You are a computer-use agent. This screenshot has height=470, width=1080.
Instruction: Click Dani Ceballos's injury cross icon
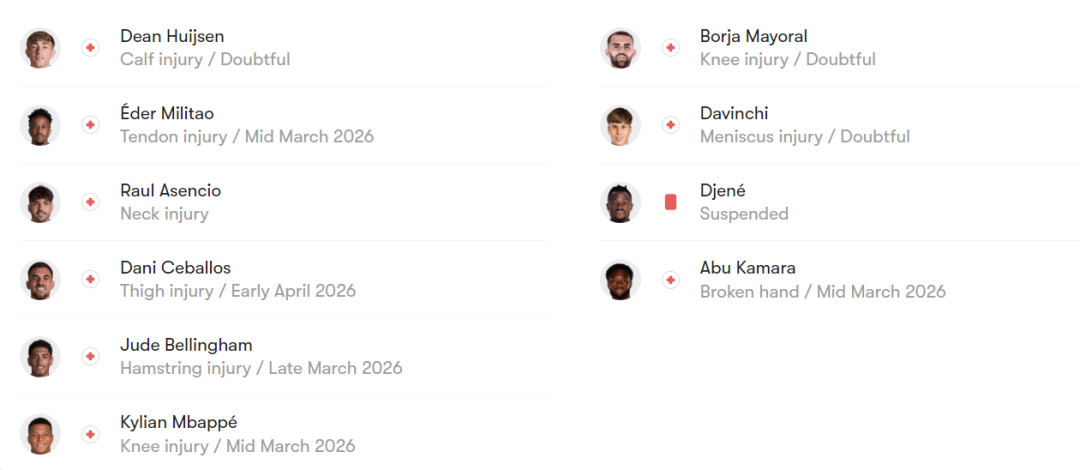90,279
